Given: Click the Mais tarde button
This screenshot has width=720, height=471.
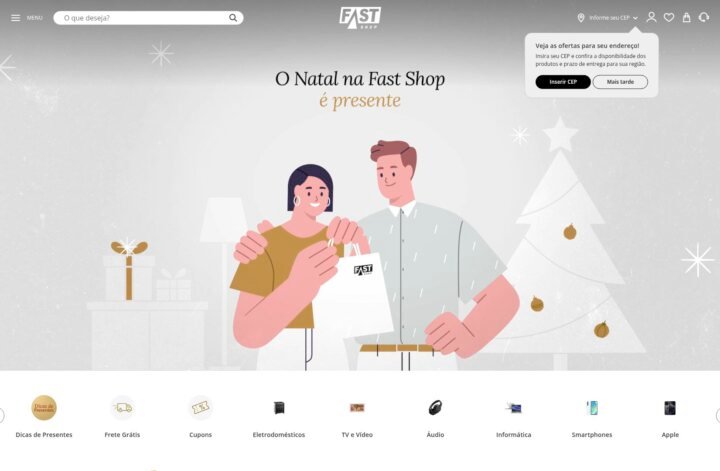Looking at the screenshot, I should (620, 82).
